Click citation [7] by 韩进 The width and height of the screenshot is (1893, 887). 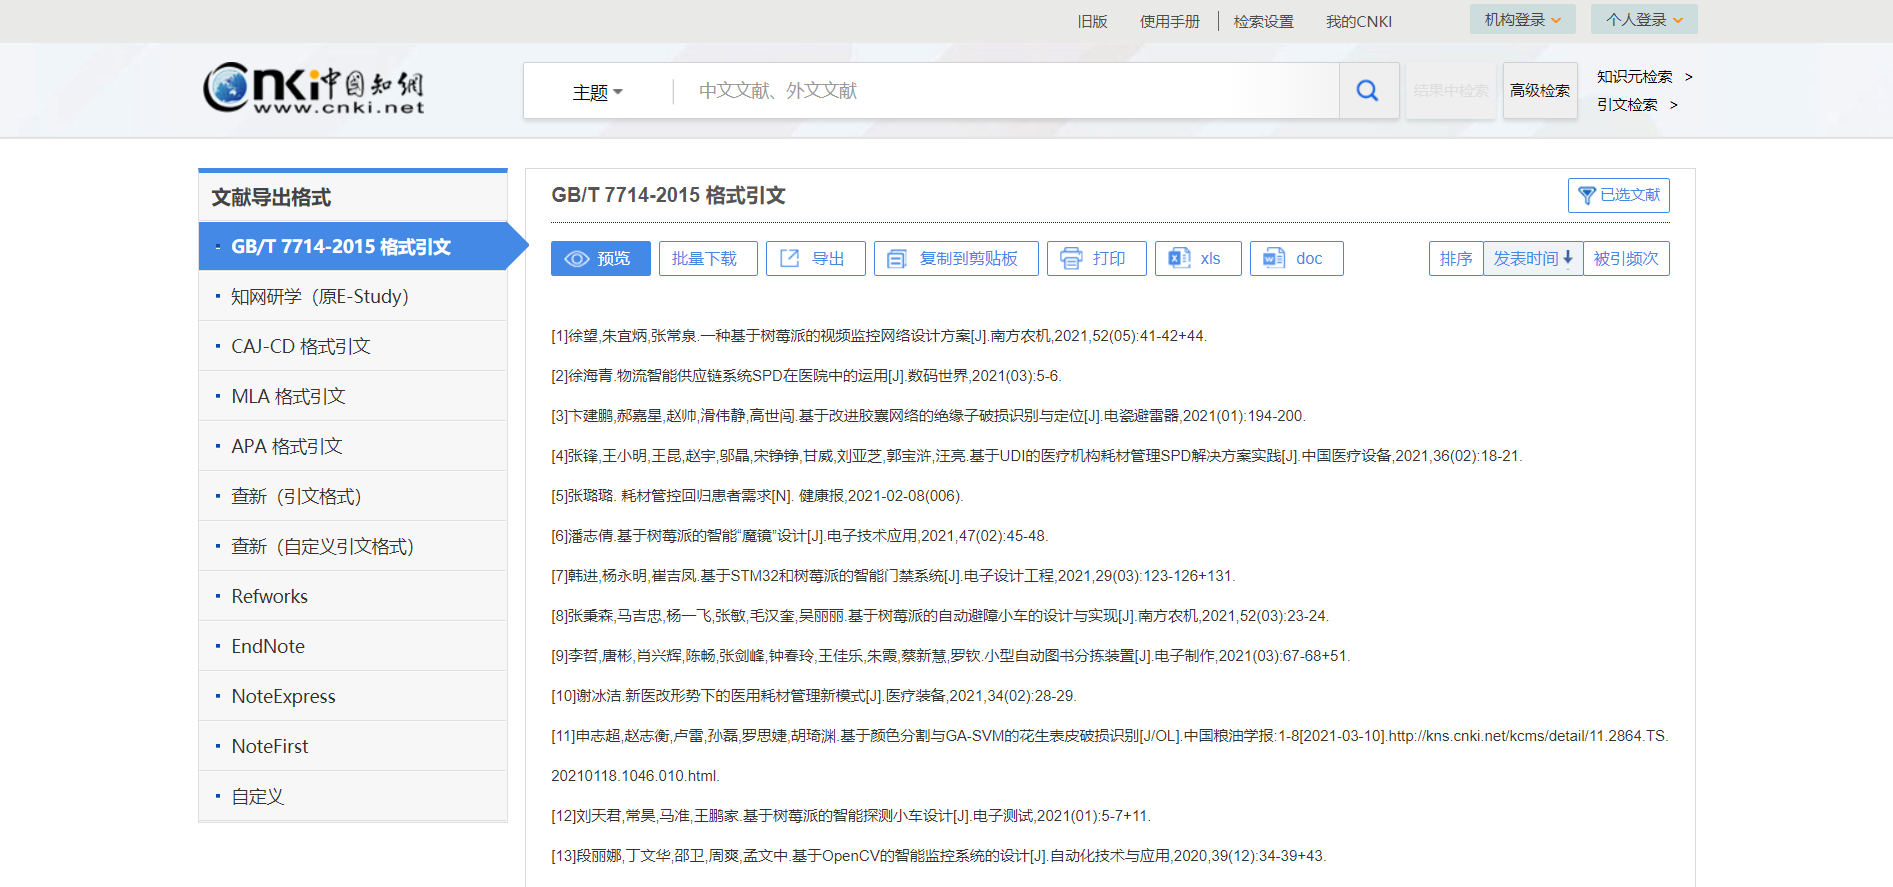[893, 576]
